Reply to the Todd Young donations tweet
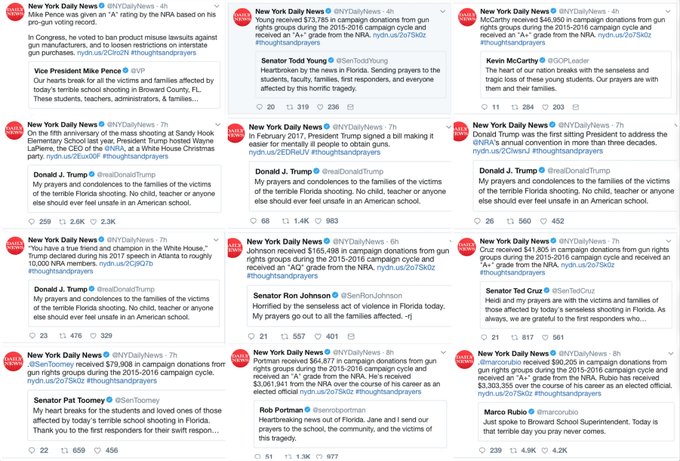The height and width of the screenshot is (461, 680). click(x=261, y=107)
